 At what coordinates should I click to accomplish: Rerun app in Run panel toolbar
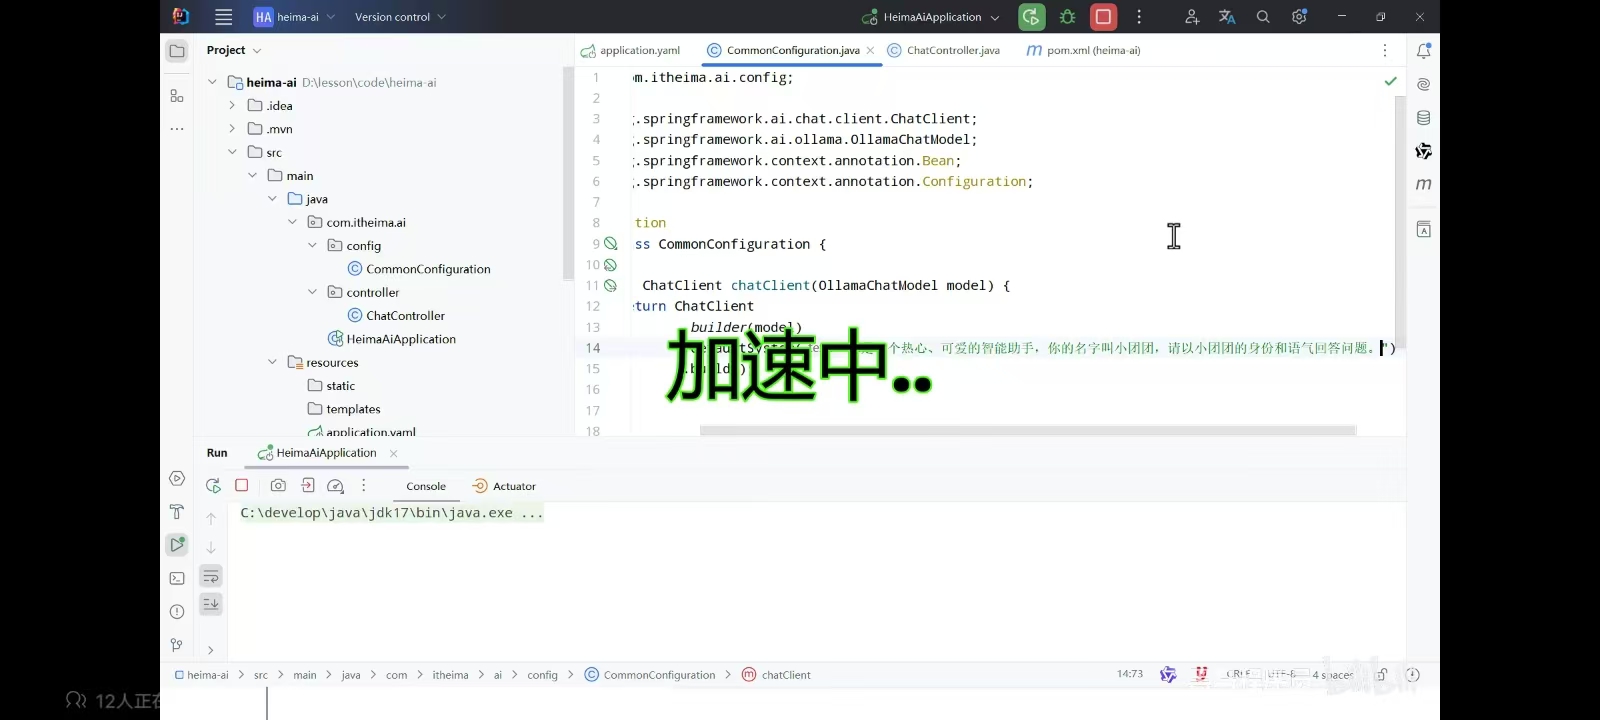coord(213,486)
